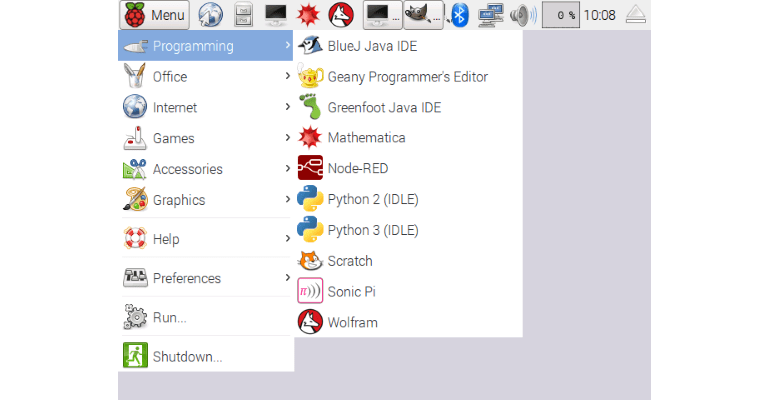Launch Python 2 (IDLE)
The width and height of the screenshot is (770, 400).
408,199
